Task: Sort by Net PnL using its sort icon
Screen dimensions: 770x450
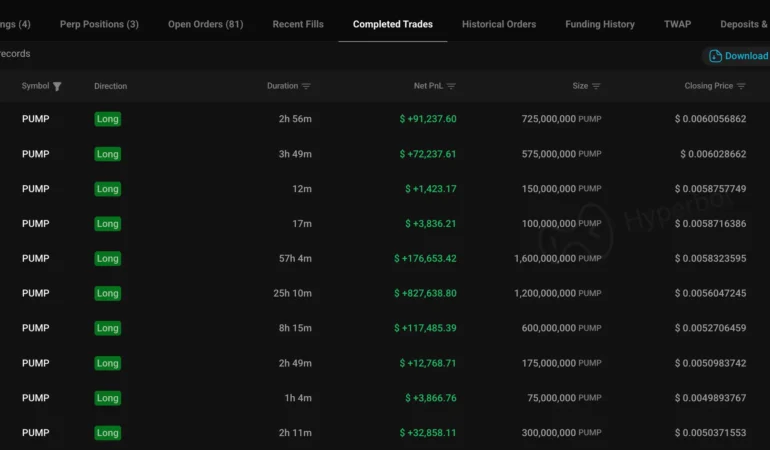Action: [451, 86]
